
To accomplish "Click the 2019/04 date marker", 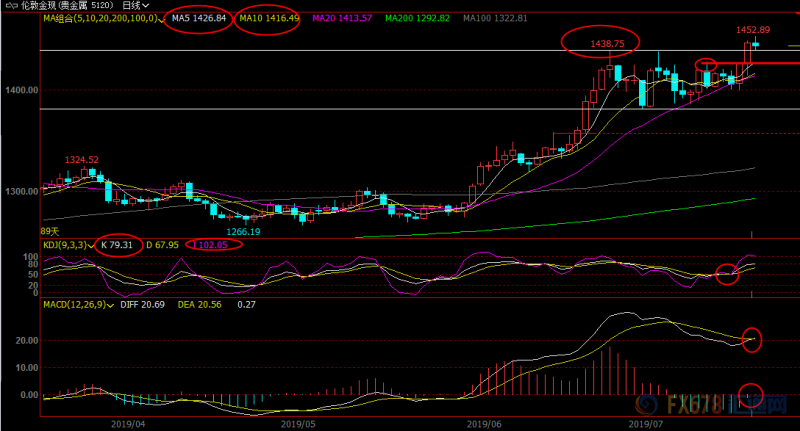I will (x=128, y=424).
